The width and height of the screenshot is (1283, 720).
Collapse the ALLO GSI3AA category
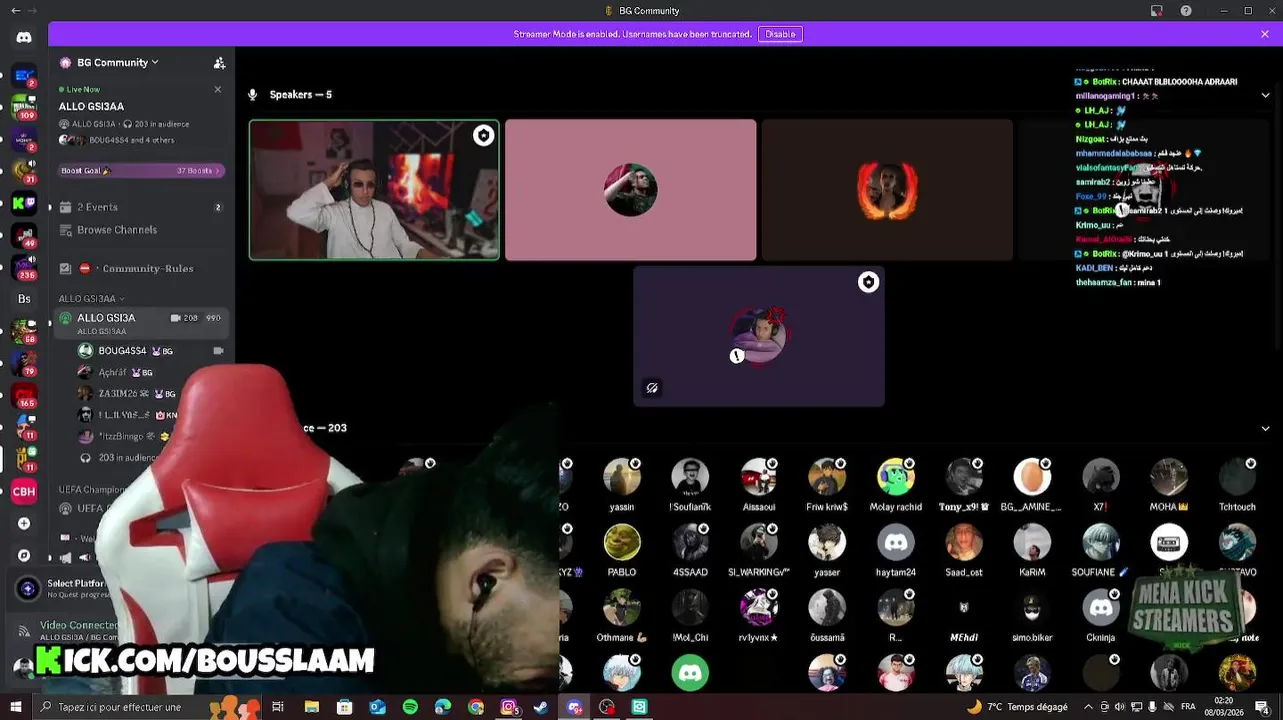tap(91, 299)
